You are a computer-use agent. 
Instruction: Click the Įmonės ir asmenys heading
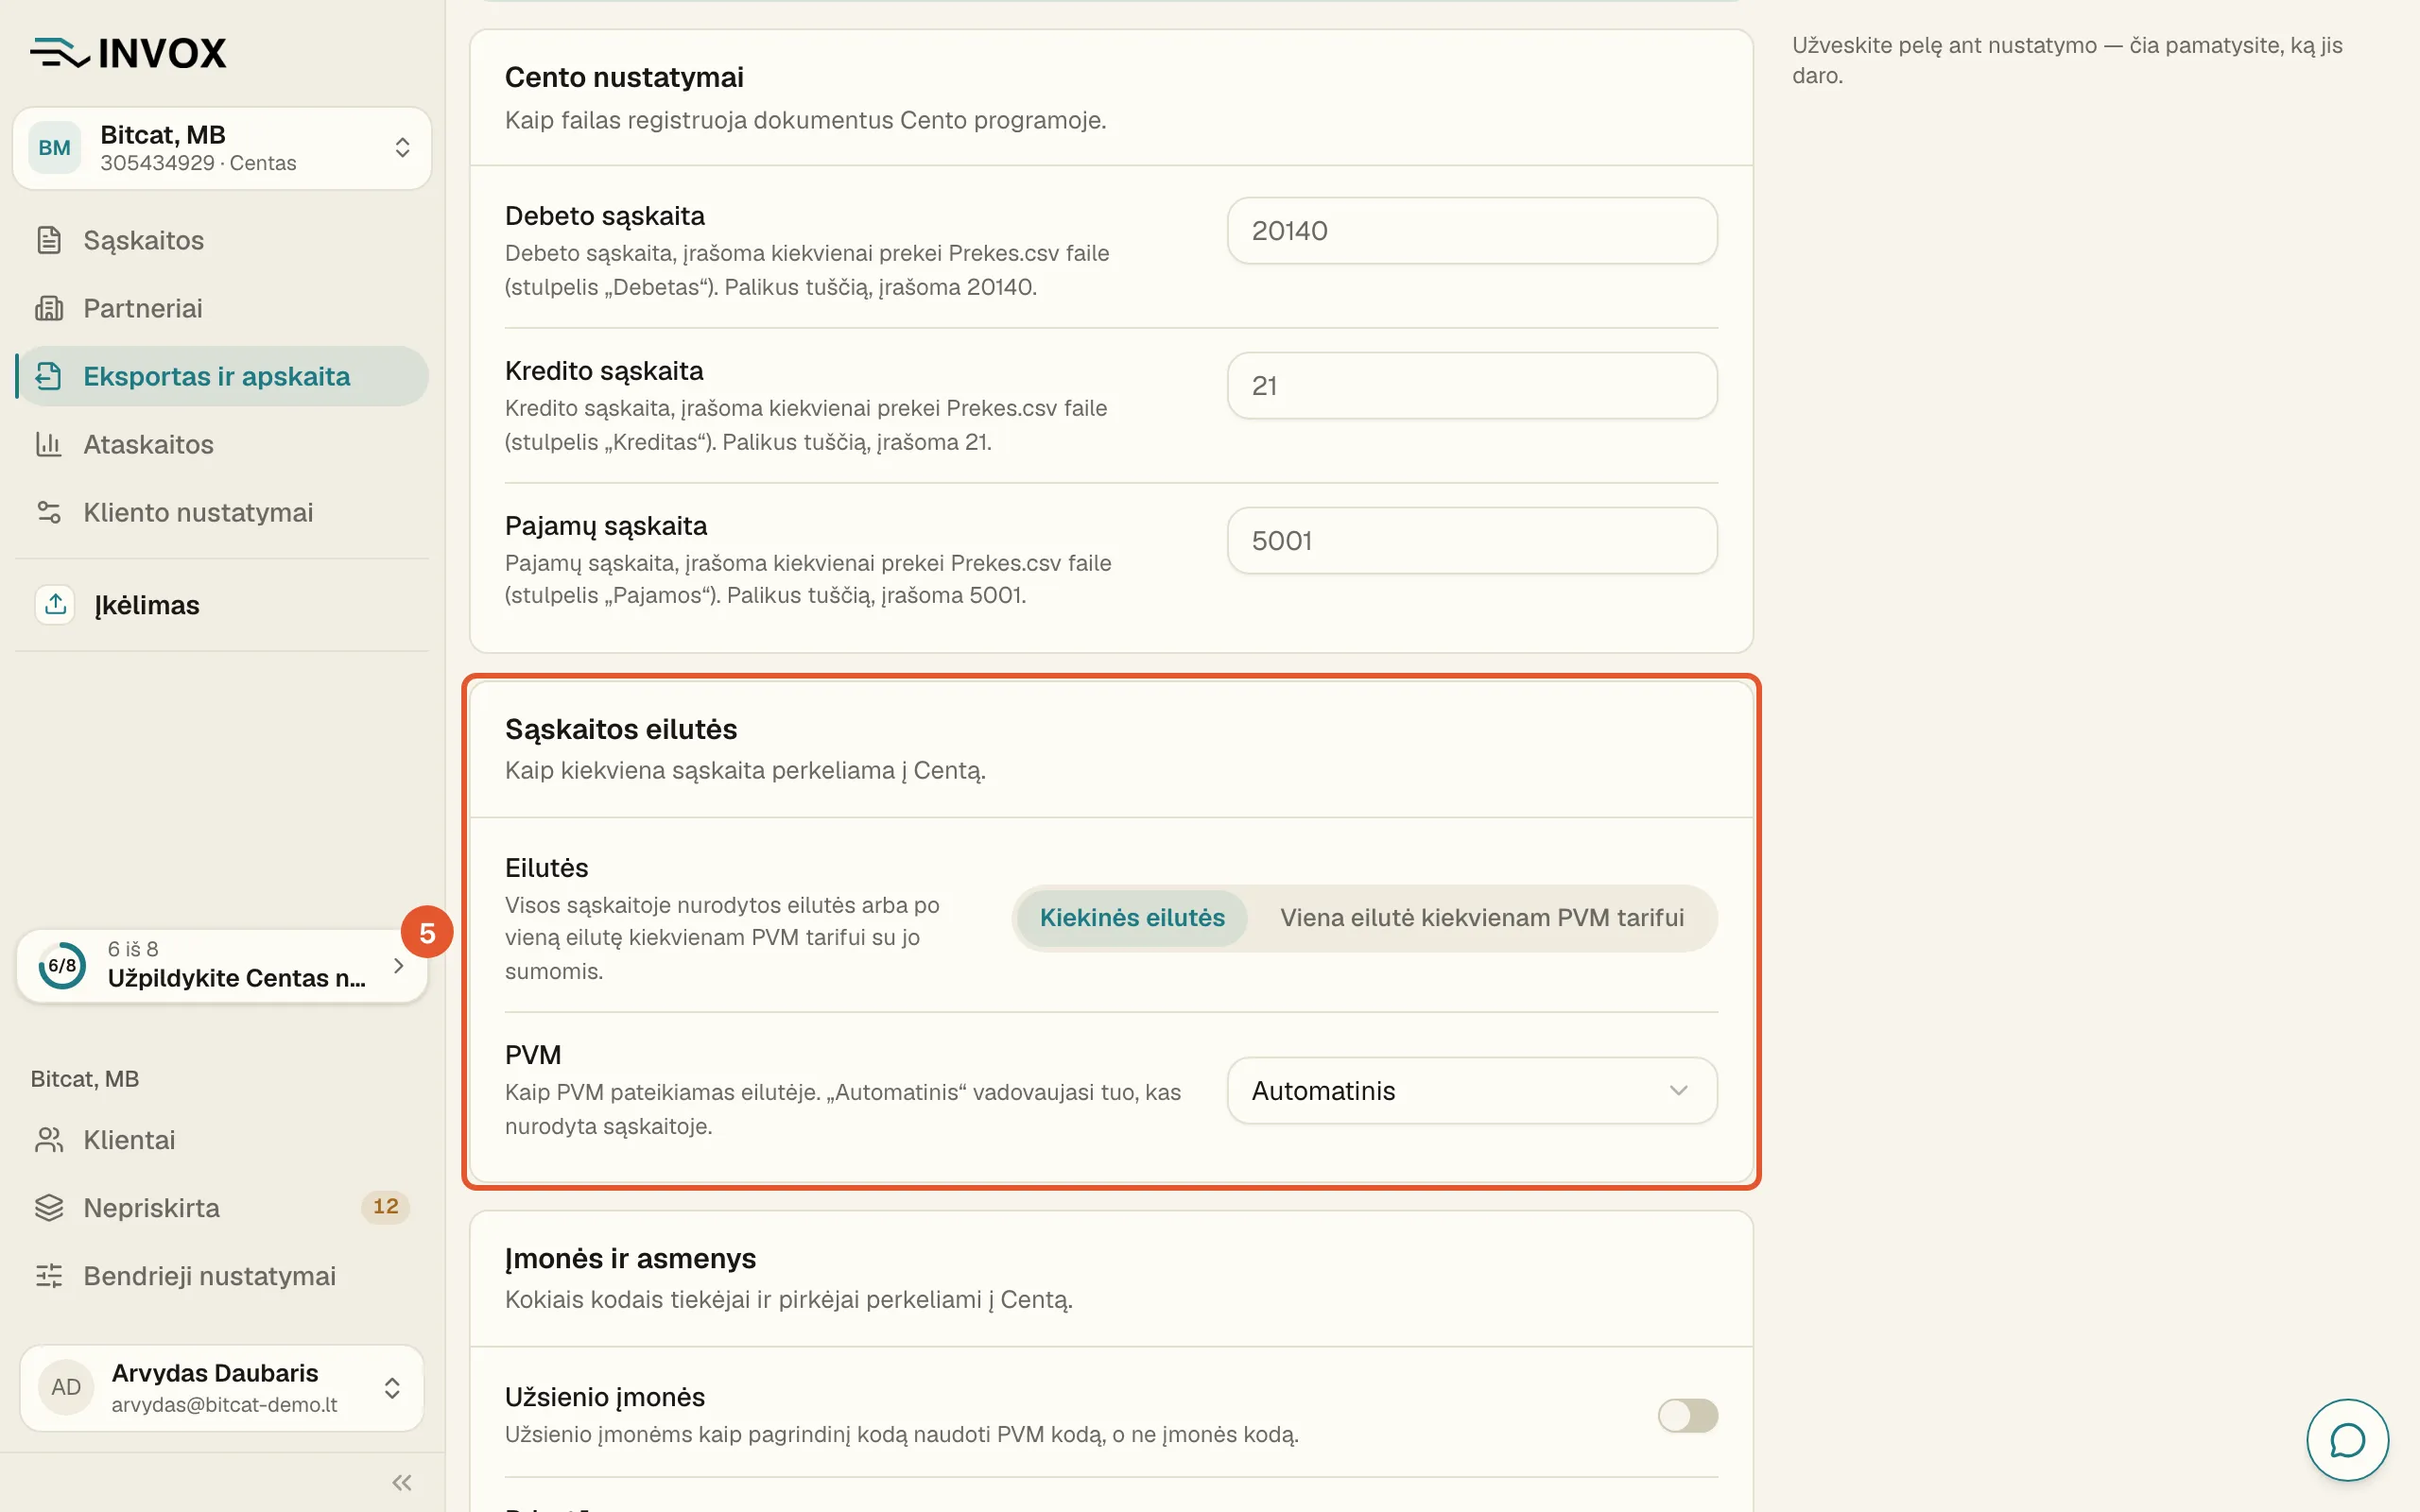coord(630,1258)
